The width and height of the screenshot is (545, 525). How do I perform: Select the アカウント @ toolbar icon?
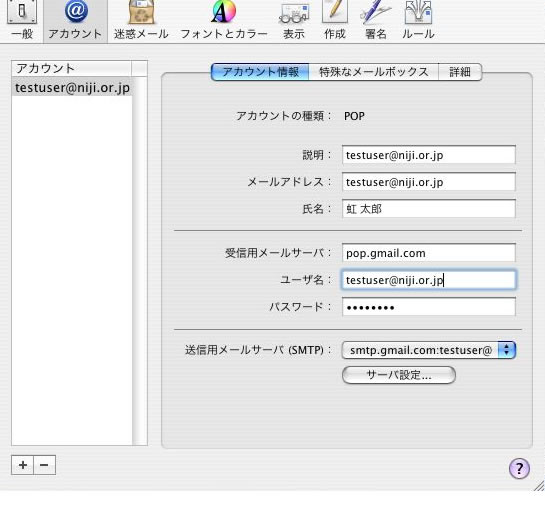(x=75, y=21)
